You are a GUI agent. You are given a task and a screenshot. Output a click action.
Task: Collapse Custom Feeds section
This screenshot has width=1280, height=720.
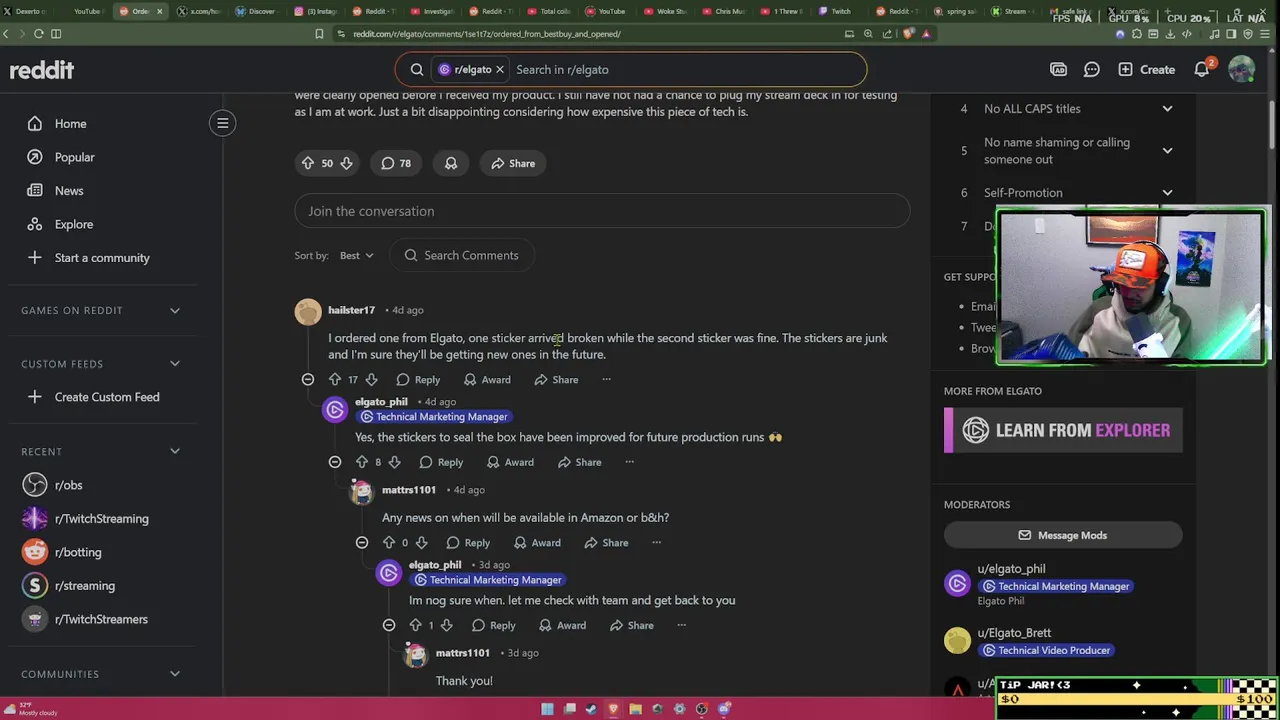click(174, 364)
